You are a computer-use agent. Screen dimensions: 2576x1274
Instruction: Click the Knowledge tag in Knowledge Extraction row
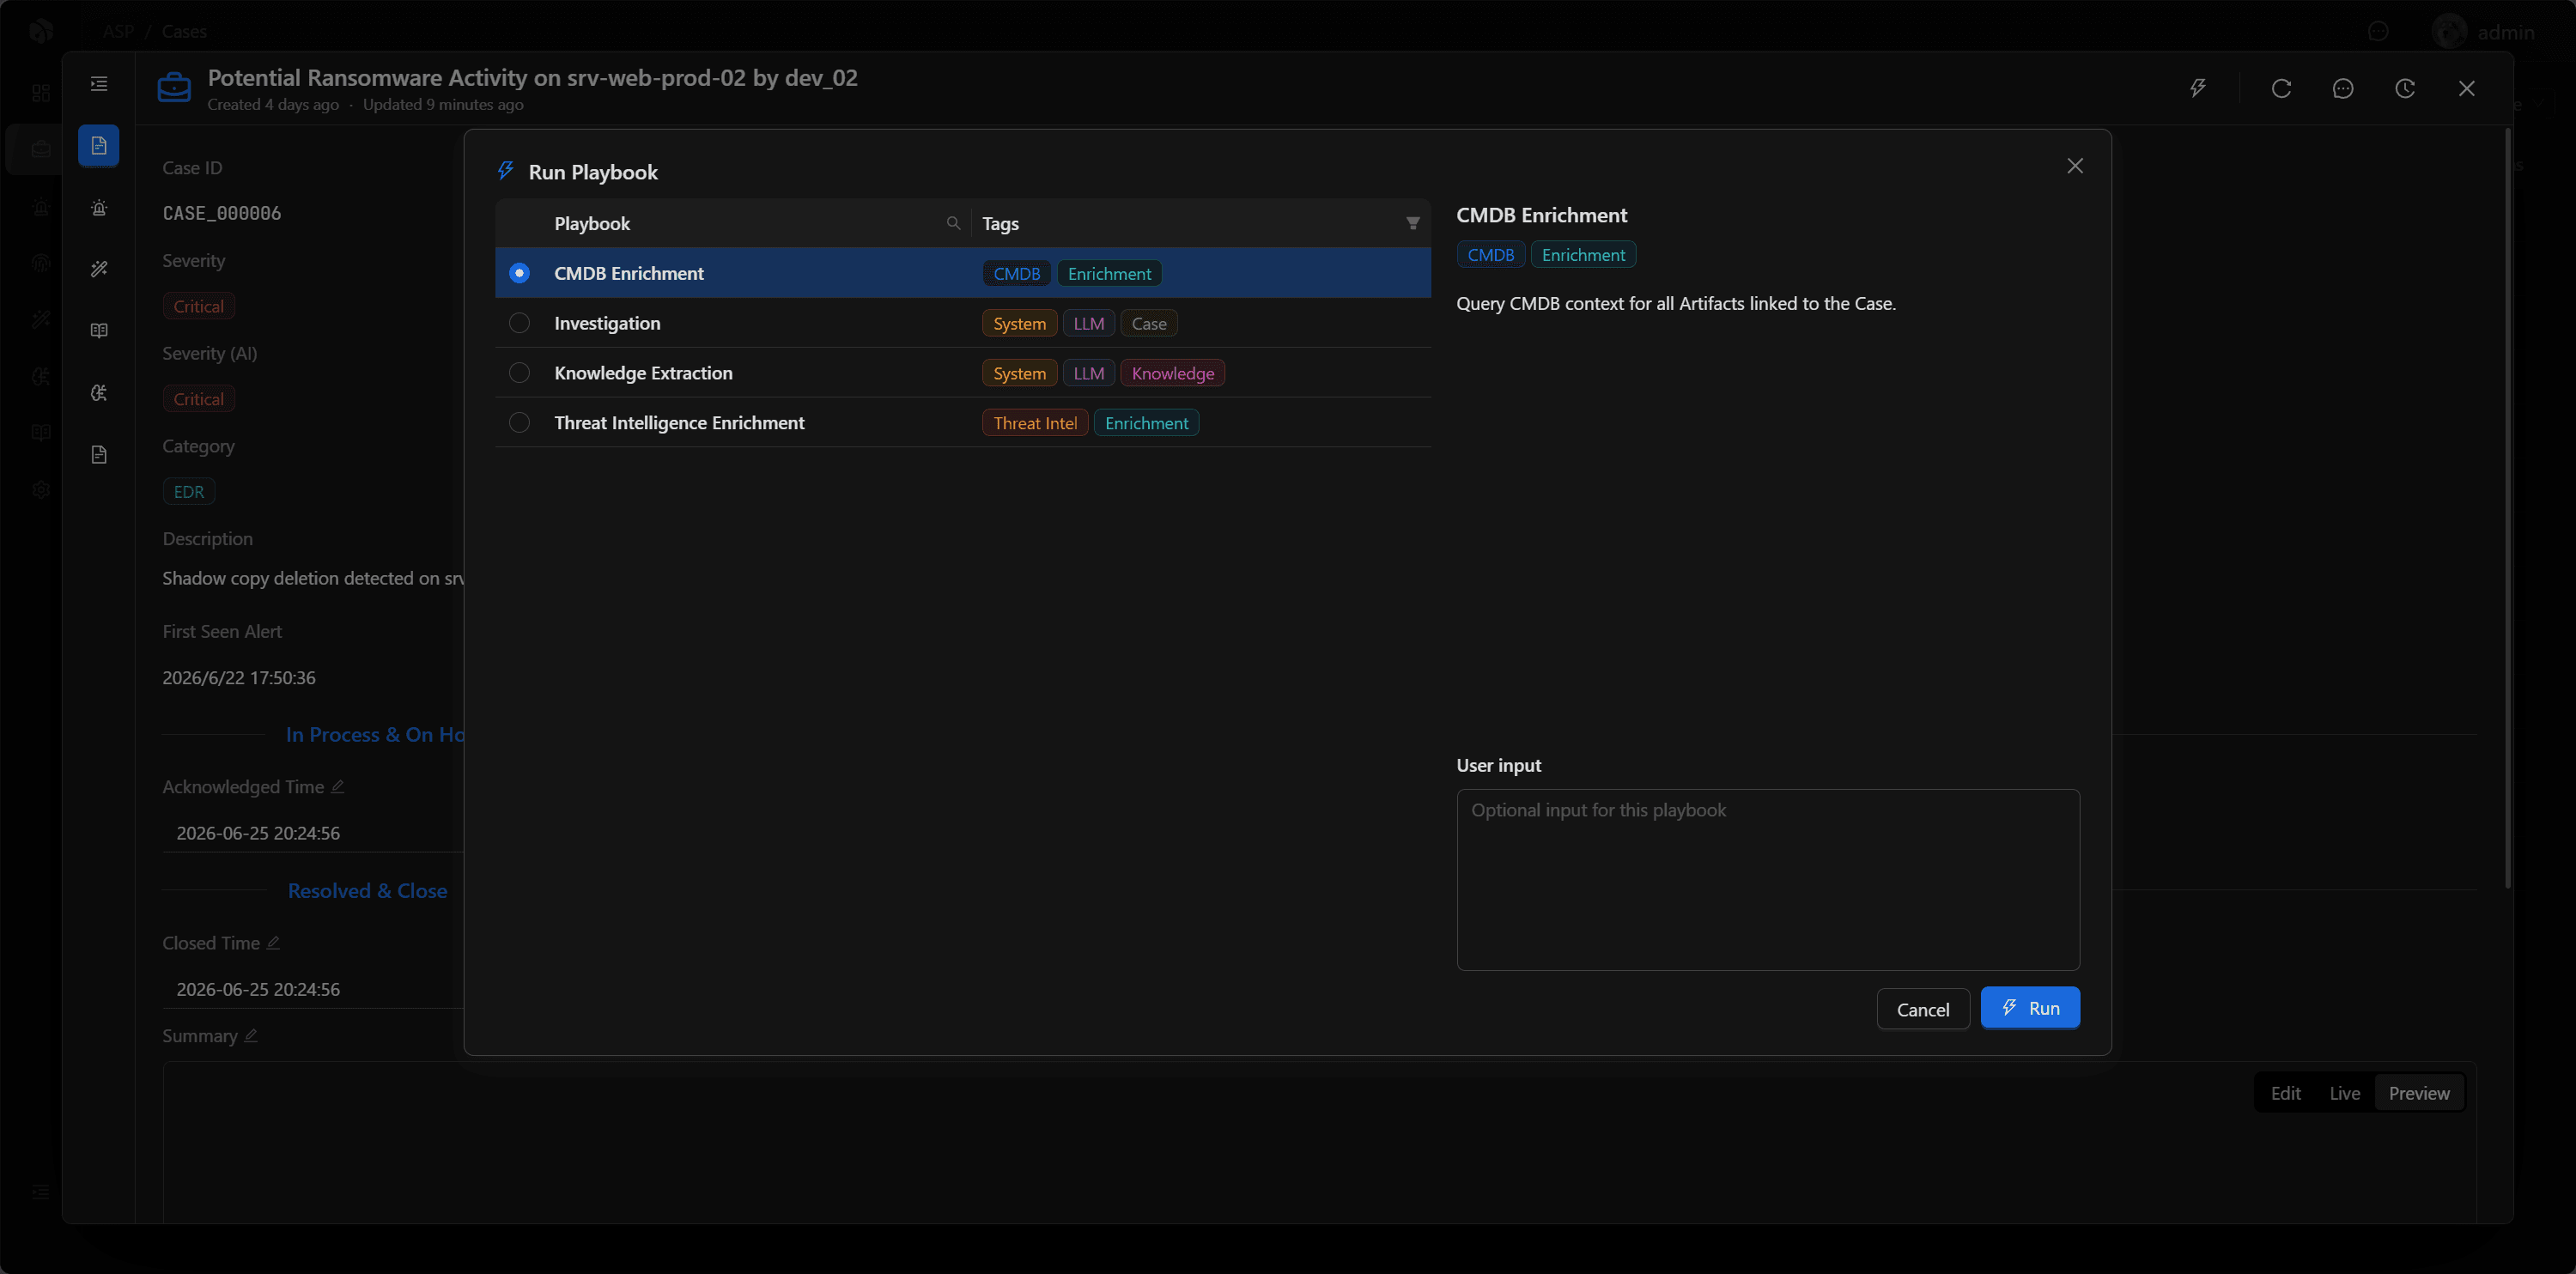(x=1172, y=373)
